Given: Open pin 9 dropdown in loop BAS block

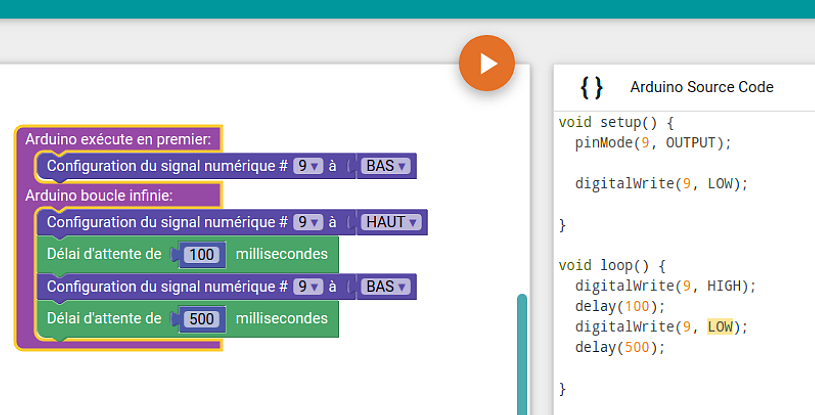Looking at the screenshot, I should [308, 287].
